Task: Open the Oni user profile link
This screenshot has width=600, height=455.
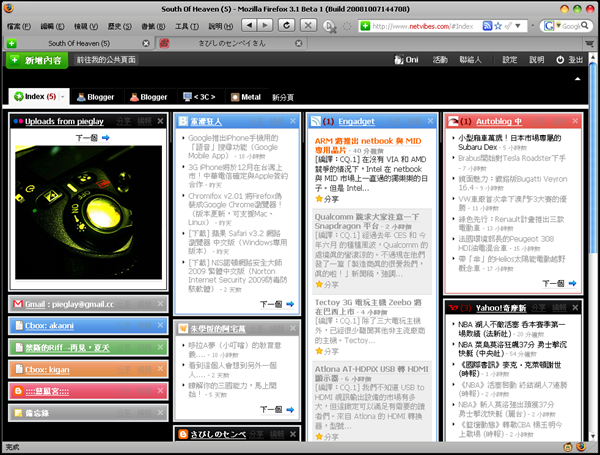Action: pyautogui.click(x=407, y=60)
